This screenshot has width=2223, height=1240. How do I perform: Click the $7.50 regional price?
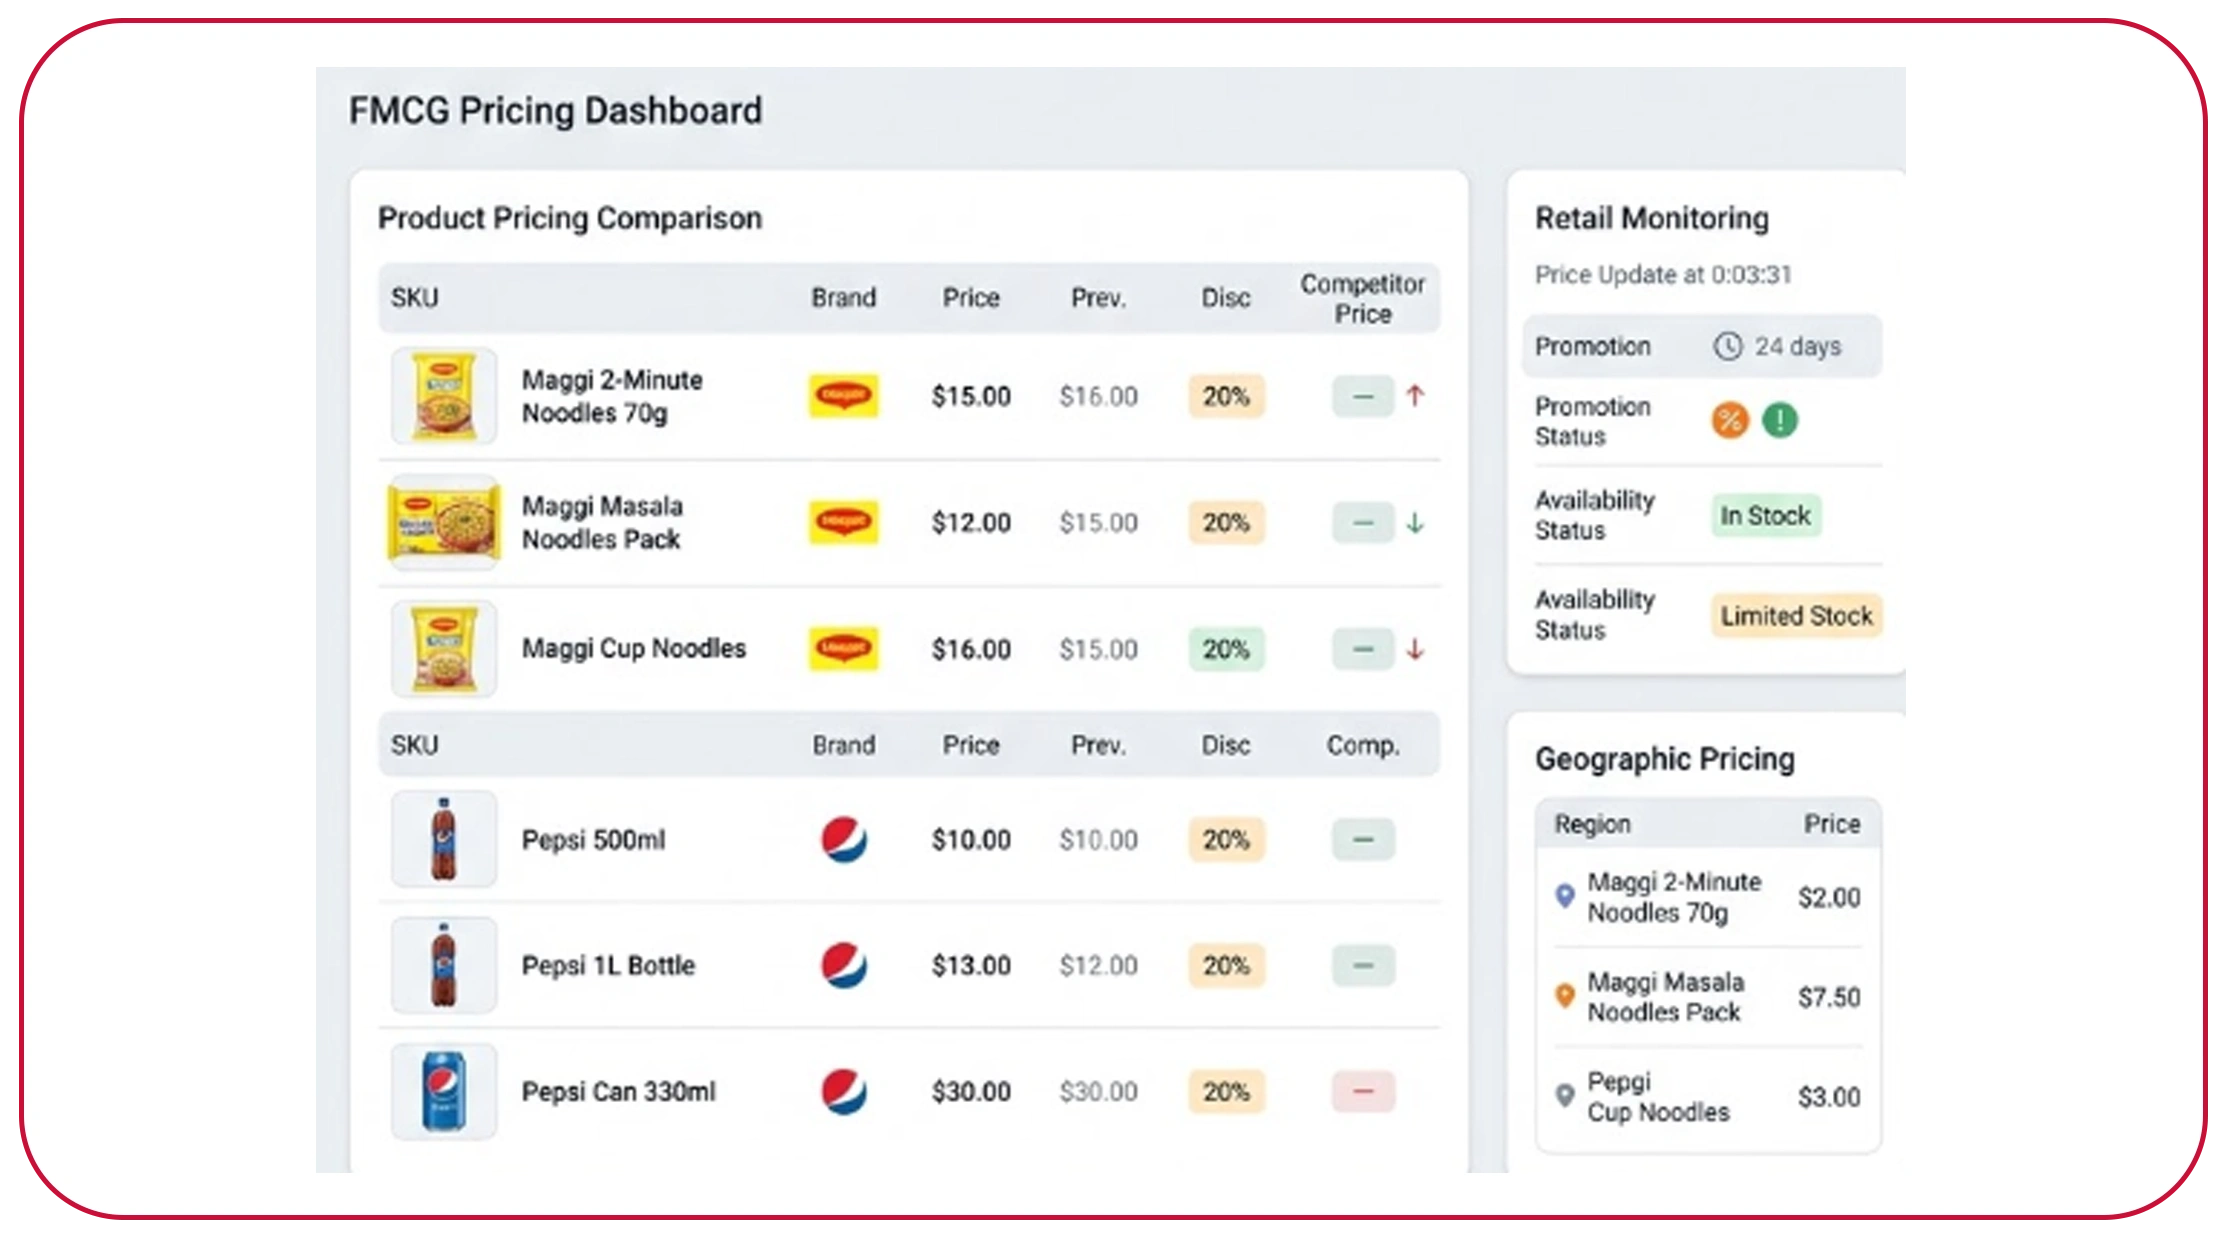click(1829, 997)
